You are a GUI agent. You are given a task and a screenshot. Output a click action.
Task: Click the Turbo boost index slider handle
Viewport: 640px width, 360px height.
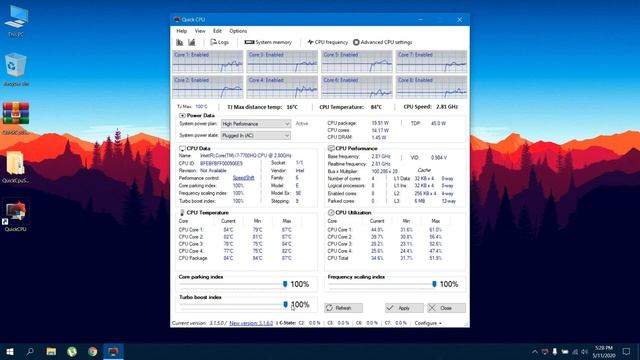[x=285, y=304]
